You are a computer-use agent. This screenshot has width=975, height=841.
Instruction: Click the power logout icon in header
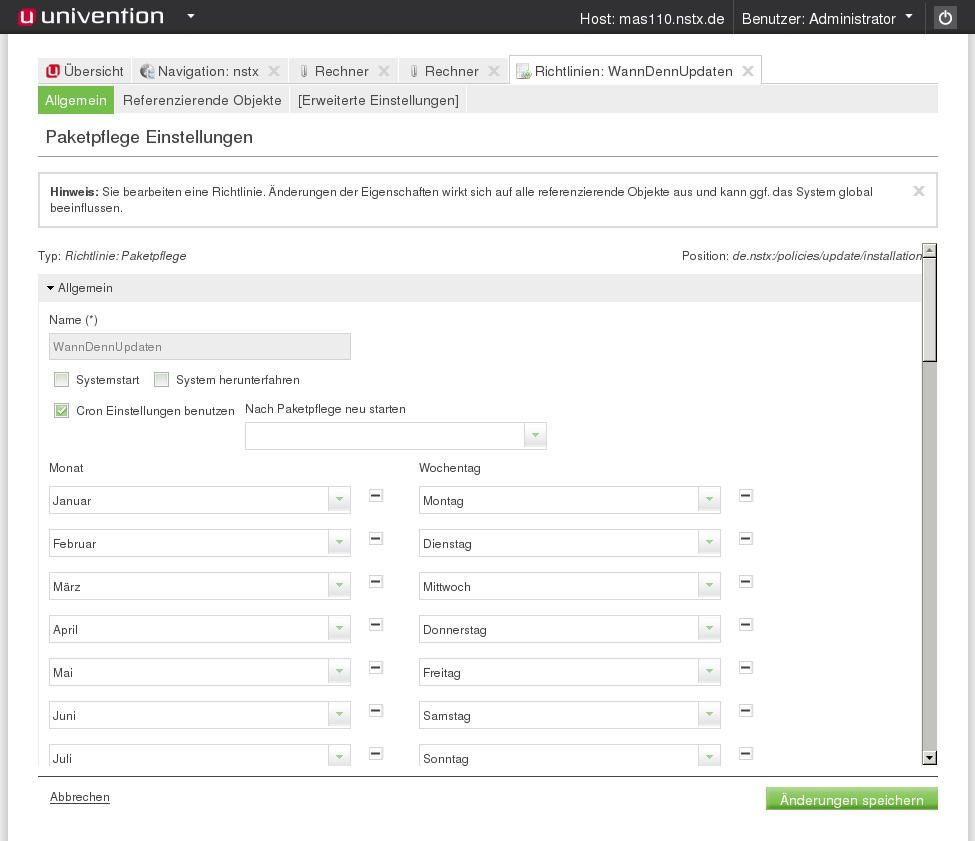click(945, 18)
